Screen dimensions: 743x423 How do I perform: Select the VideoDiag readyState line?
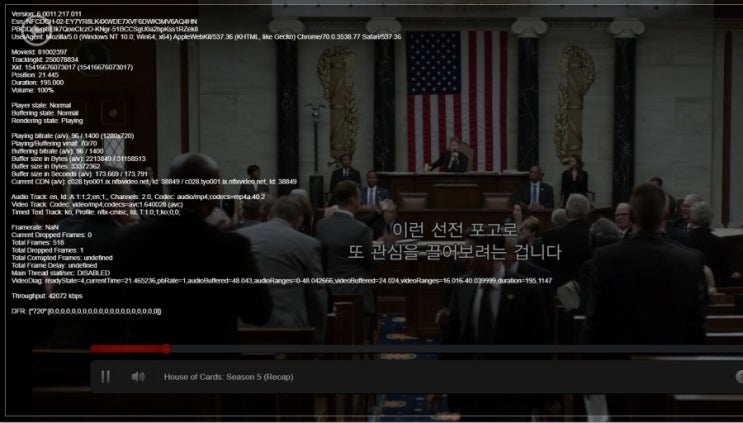[281, 281]
